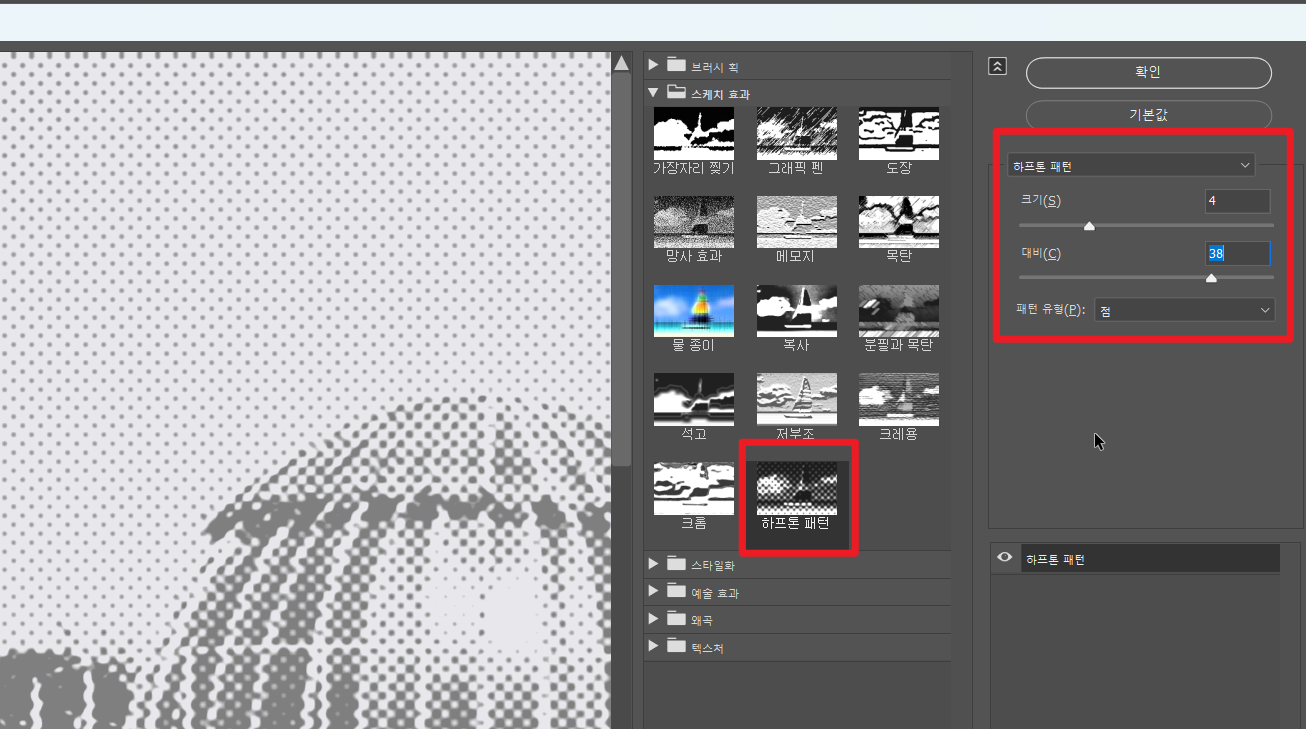Image resolution: width=1306 pixels, height=729 pixels.
Task: Open the 하프톤 패턴 filter dropdown
Action: point(1130,166)
